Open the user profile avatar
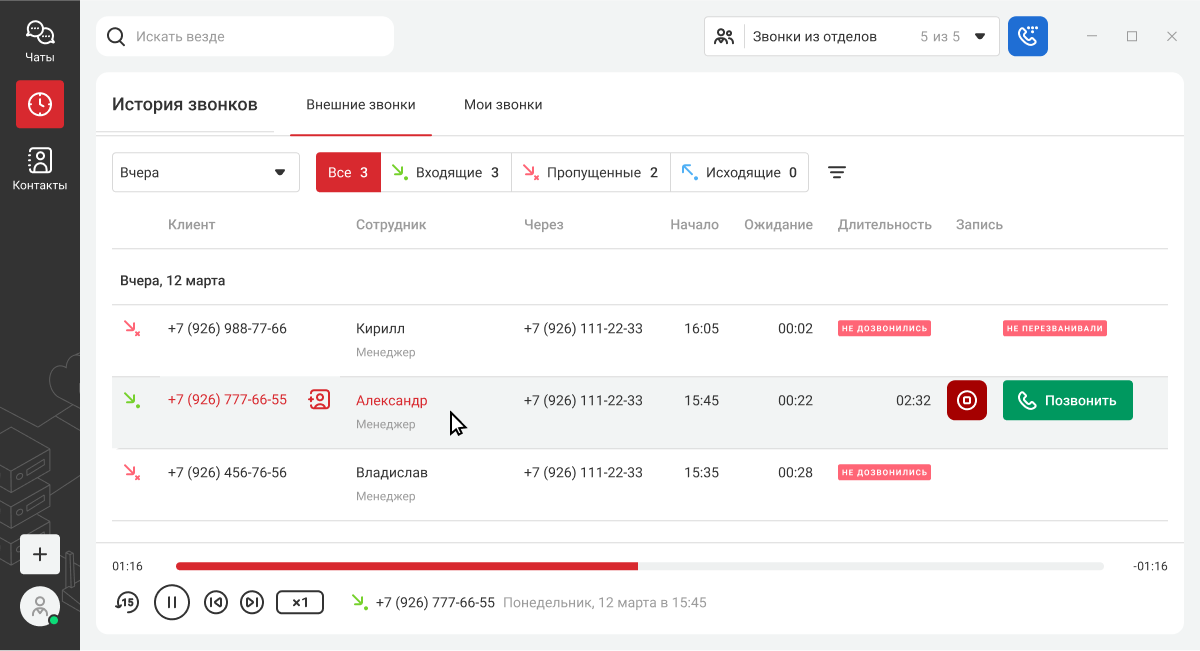Viewport: 1200px width, 651px height. pyautogui.click(x=40, y=606)
